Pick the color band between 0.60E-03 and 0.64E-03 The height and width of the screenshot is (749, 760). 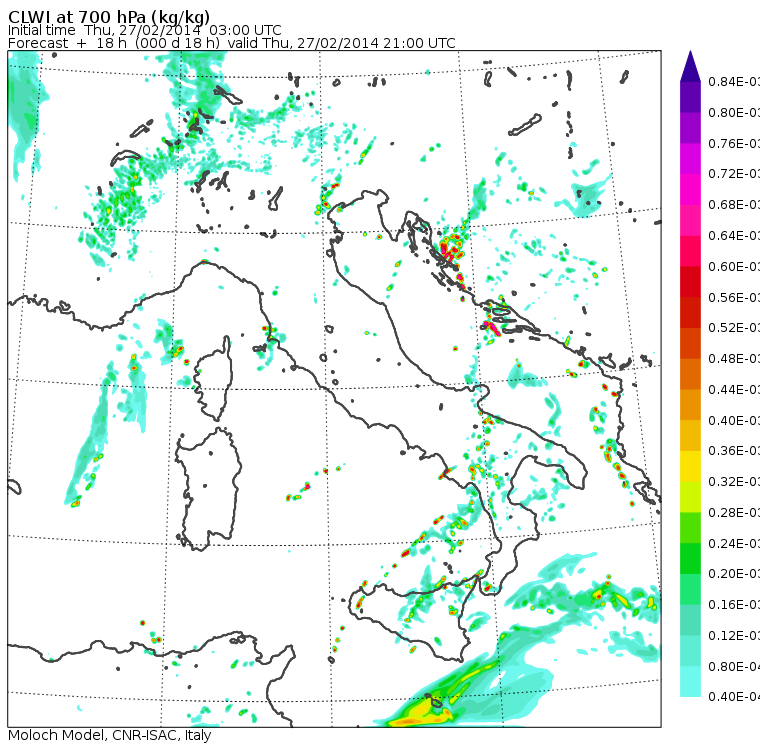[x=690, y=251]
